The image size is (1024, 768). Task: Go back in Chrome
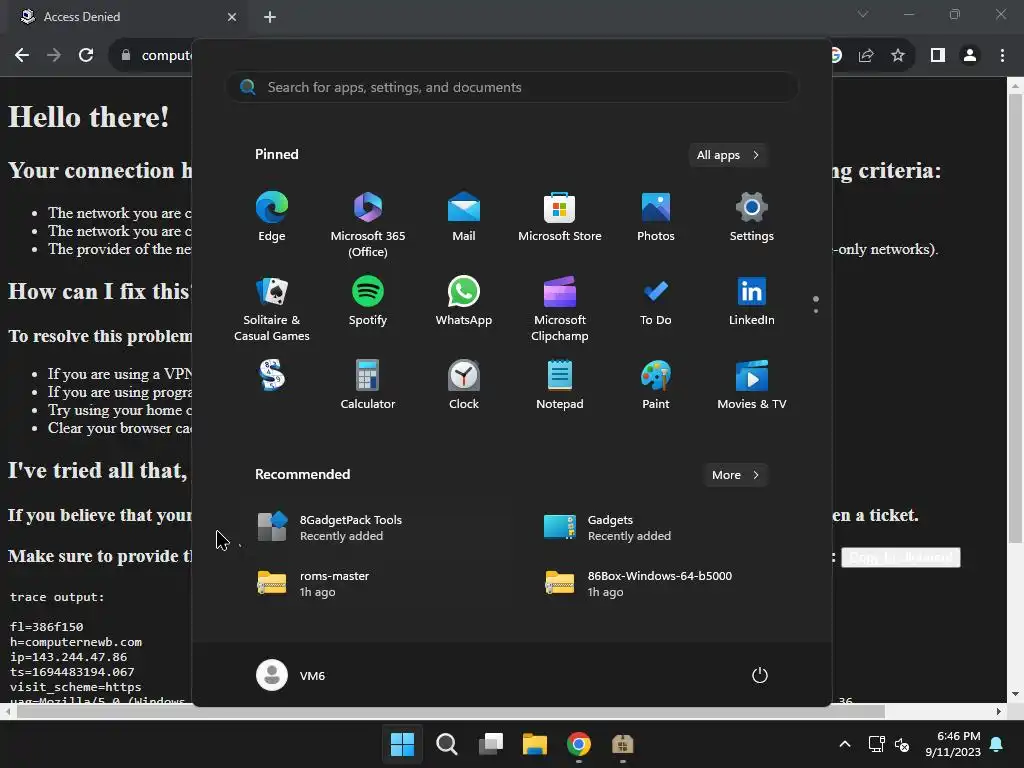(22, 55)
